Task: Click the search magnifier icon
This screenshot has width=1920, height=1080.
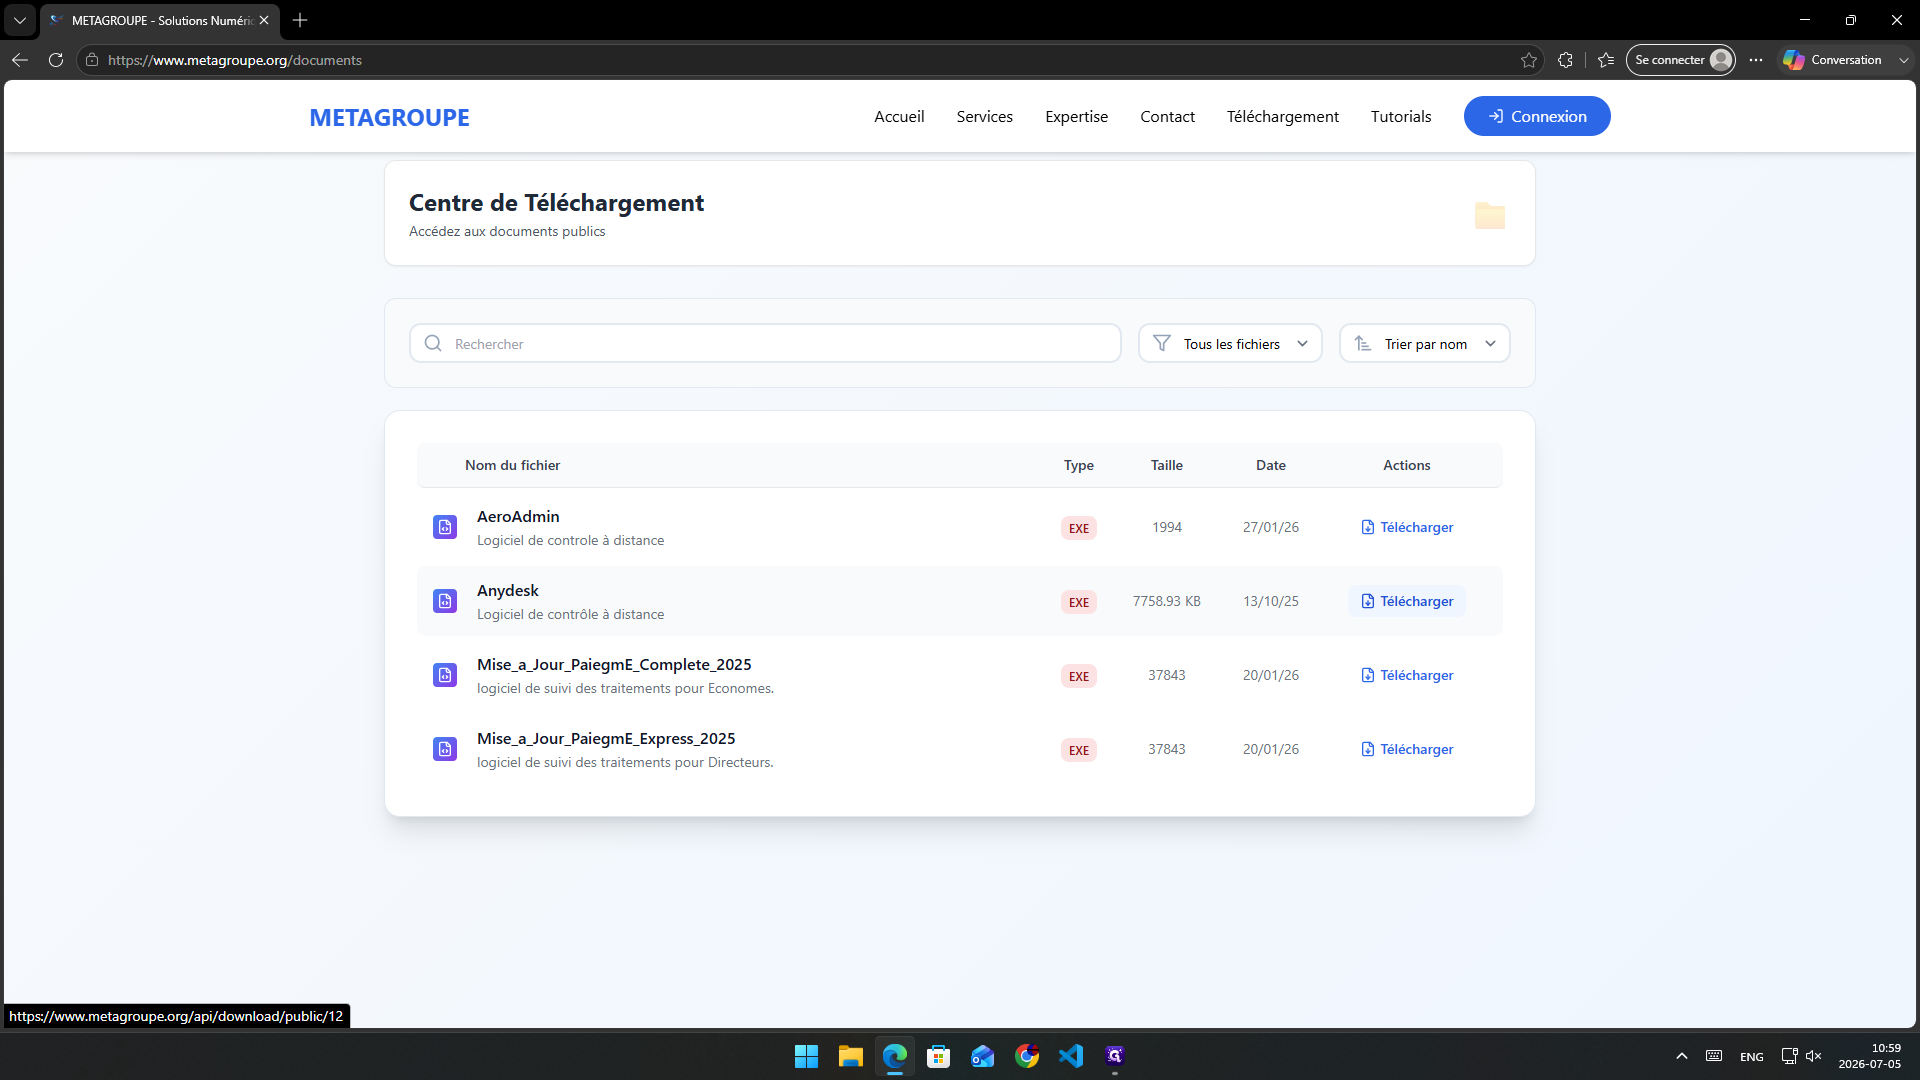Action: coord(433,343)
